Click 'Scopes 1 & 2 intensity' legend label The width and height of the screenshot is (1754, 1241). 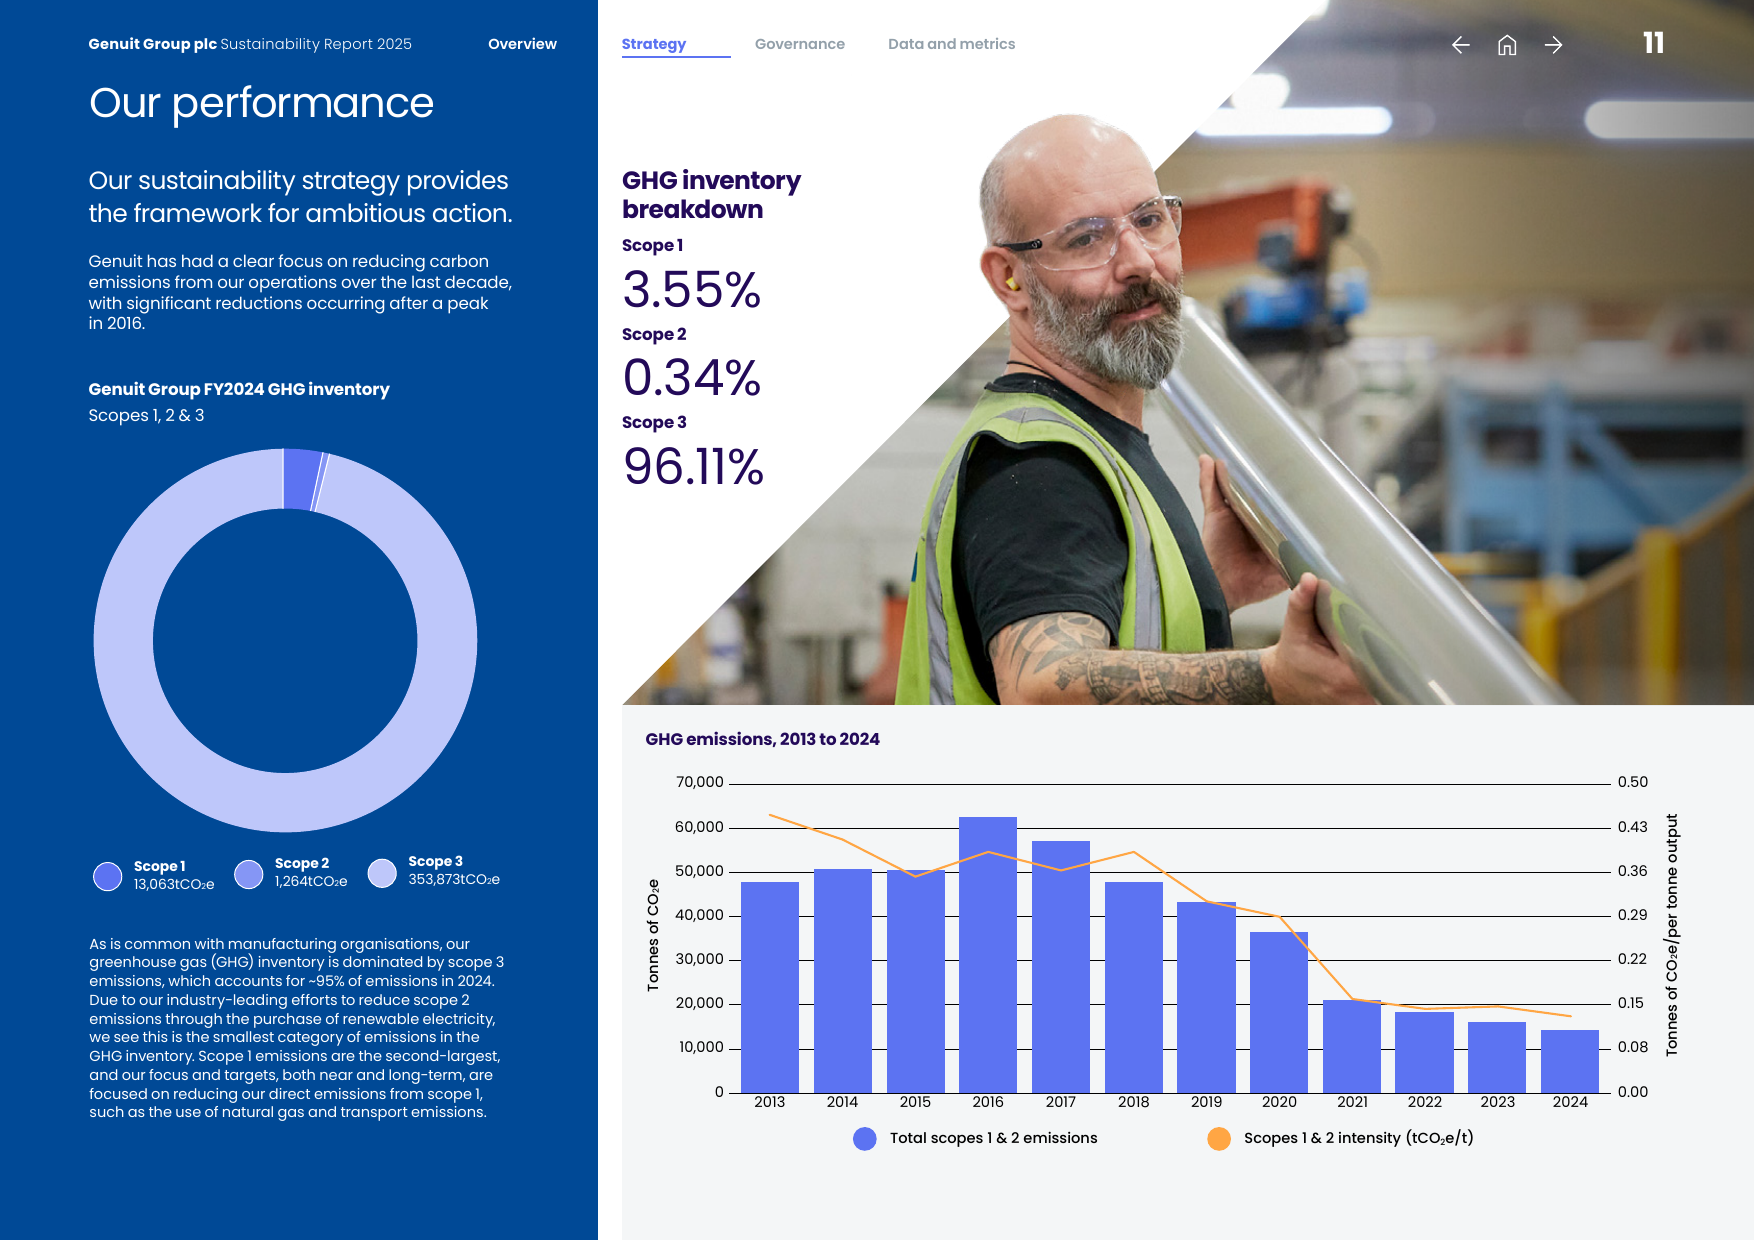click(x=1359, y=1138)
